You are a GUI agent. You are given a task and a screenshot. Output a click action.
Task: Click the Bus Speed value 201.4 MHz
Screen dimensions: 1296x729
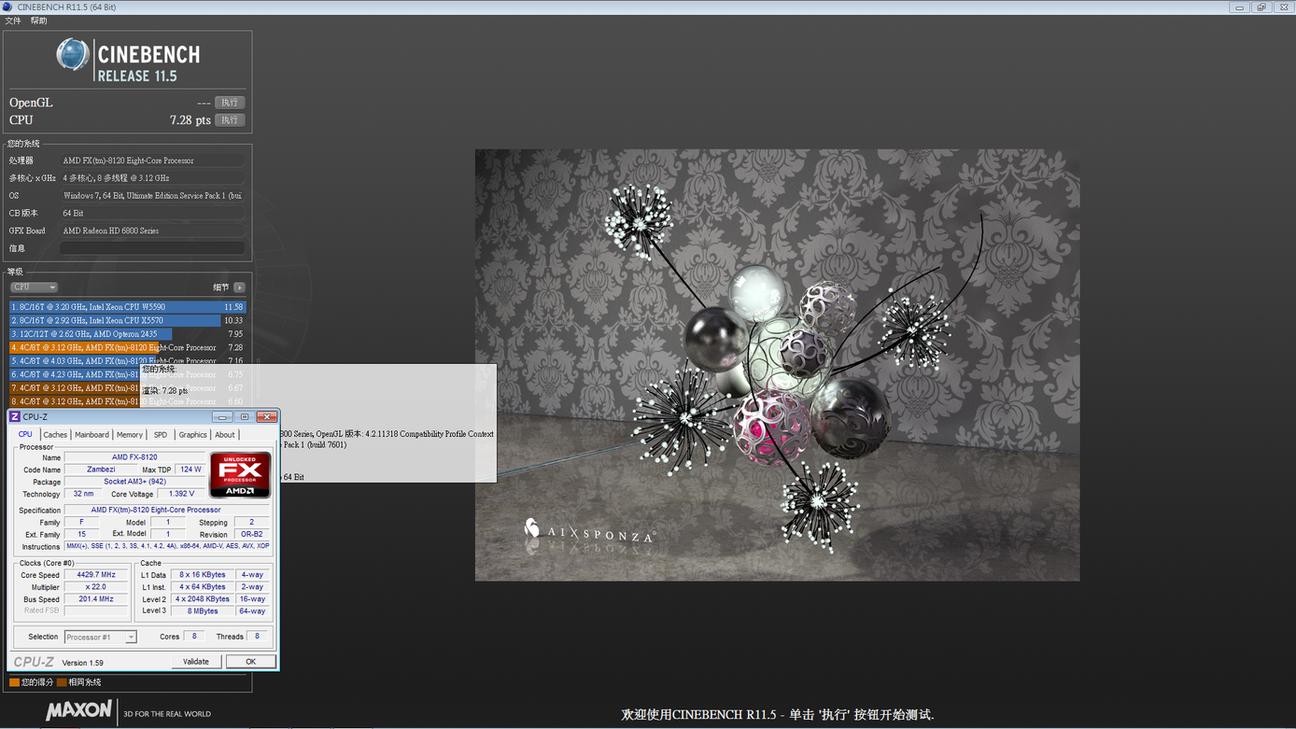tap(96, 599)
